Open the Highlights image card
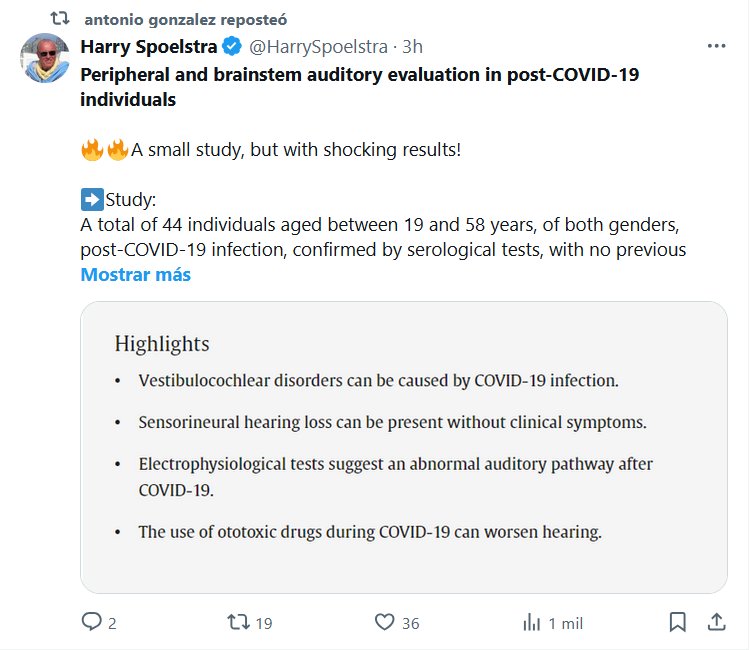756x650 pixels. (x=403, y=446)
